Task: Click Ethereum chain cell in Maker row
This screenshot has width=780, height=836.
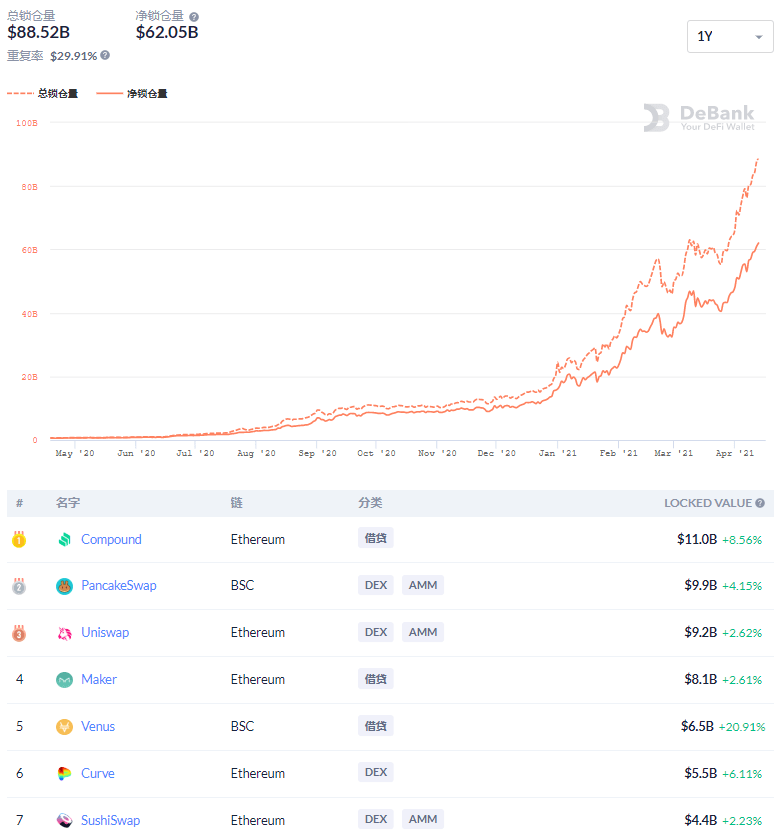Action: [x=258, y=679]
